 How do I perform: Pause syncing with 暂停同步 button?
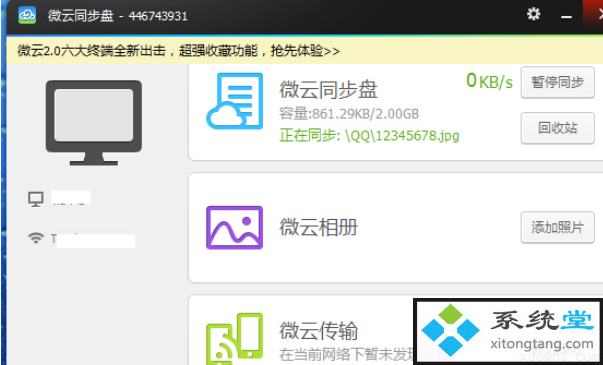[x=558, y=82]
